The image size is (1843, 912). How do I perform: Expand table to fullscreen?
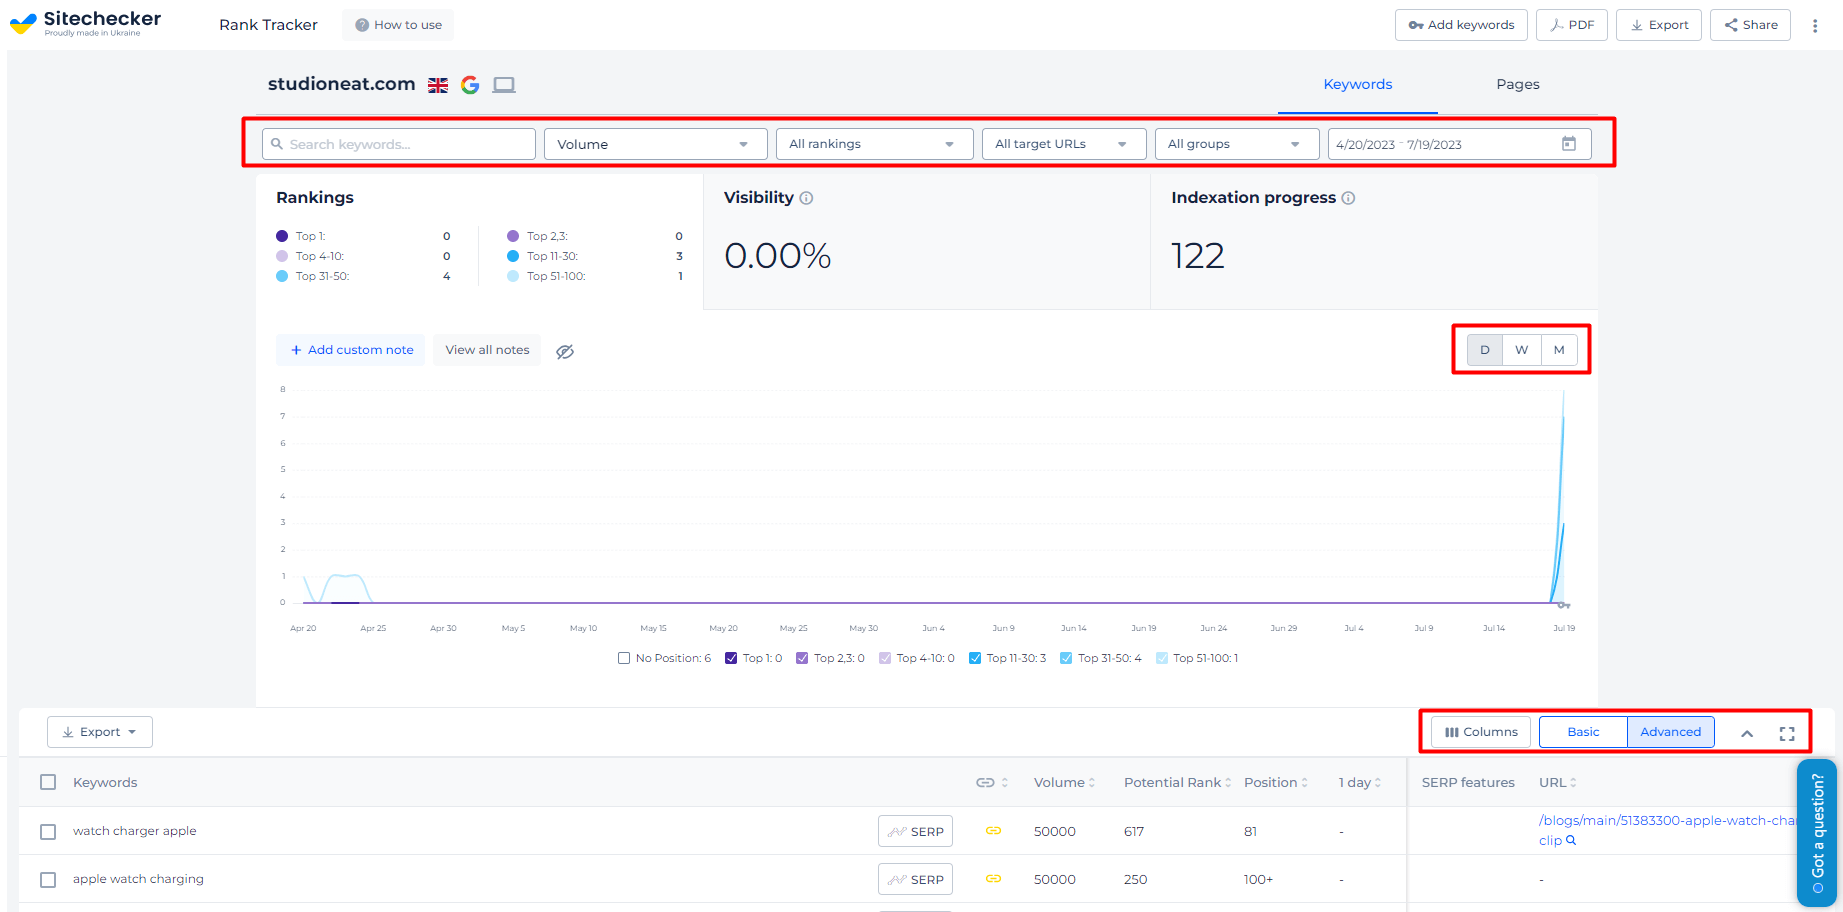1787,733
